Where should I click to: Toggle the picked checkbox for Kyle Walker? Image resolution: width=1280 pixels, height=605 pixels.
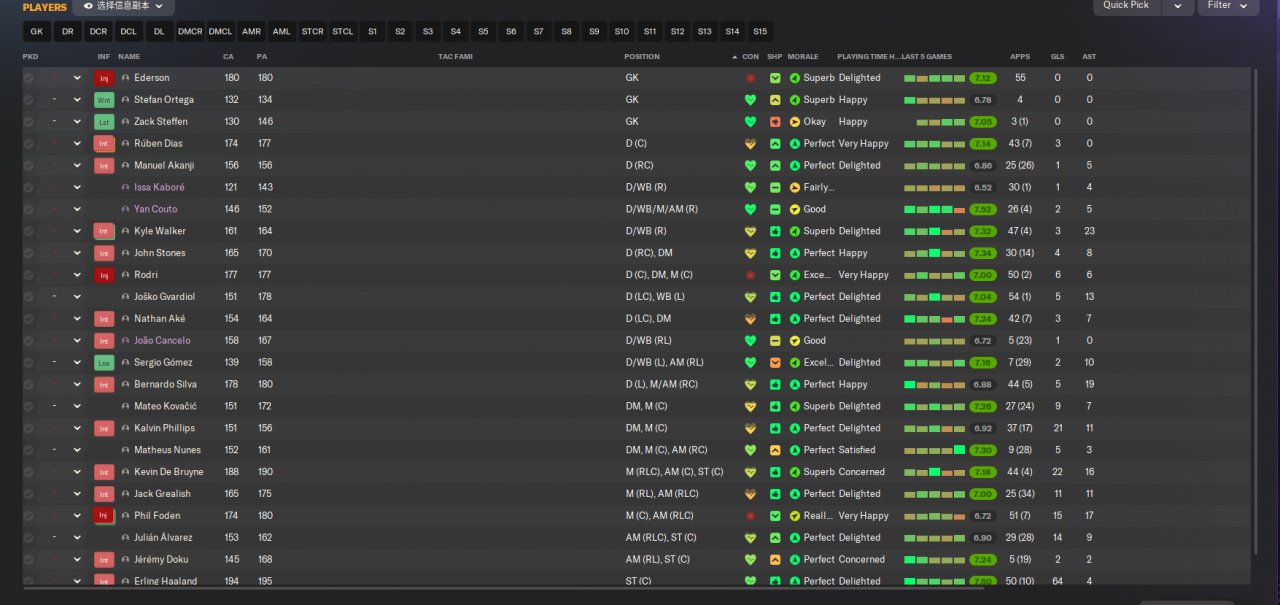(29, 231)
